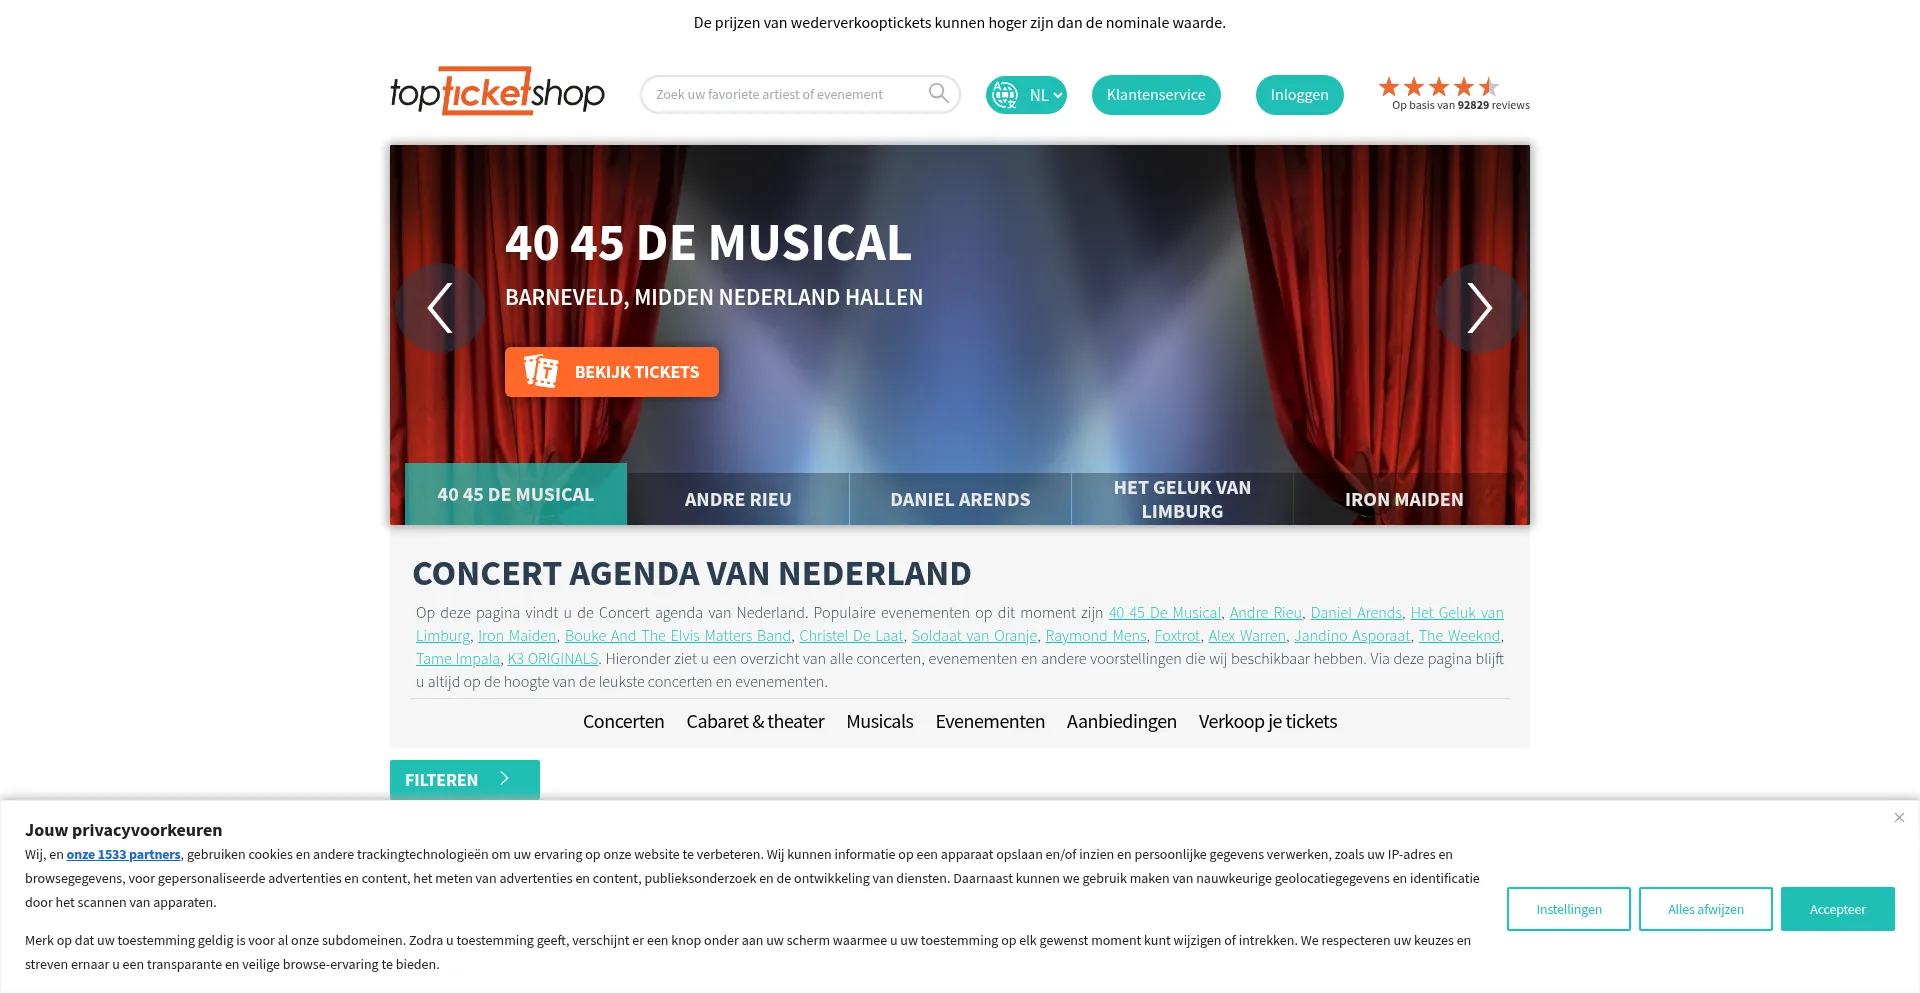Click the ticket icon on Bekijk Tickets
The height and width of the screenshot is (993, 1920).
click(x=541, y=371)
